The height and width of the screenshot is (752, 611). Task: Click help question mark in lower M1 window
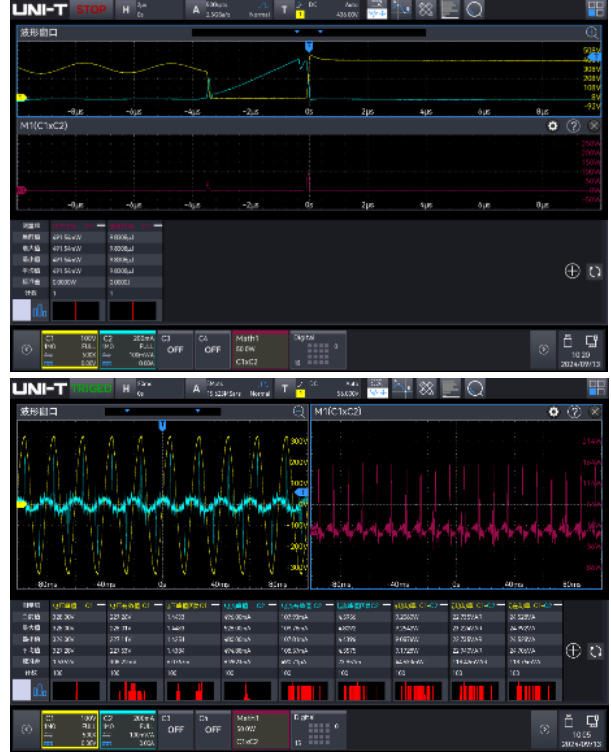tap(574, 412)
